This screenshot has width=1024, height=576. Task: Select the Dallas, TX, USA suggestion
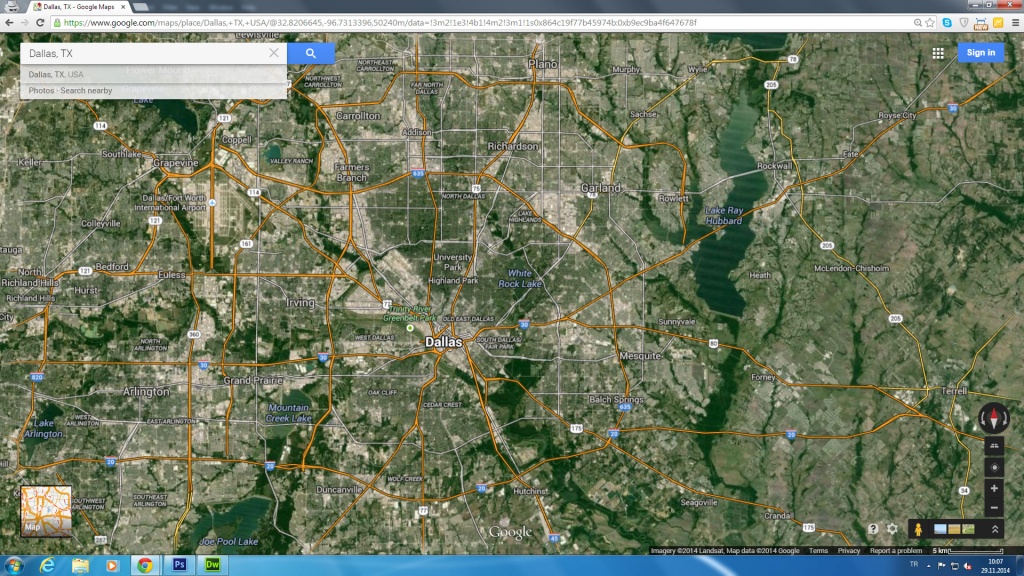[56, 74]
